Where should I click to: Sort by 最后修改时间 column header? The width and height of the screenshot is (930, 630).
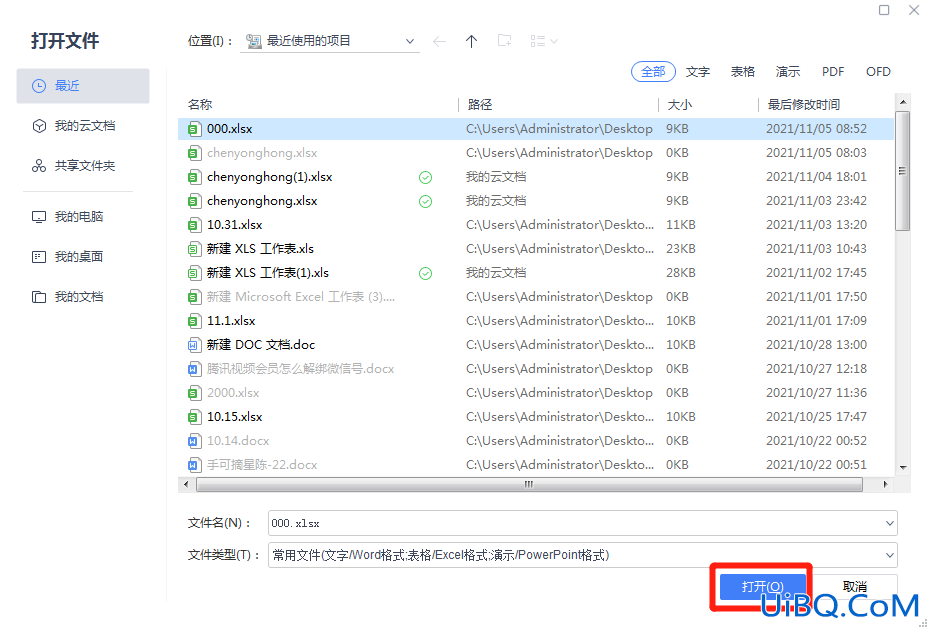click(x=804, y=105)
